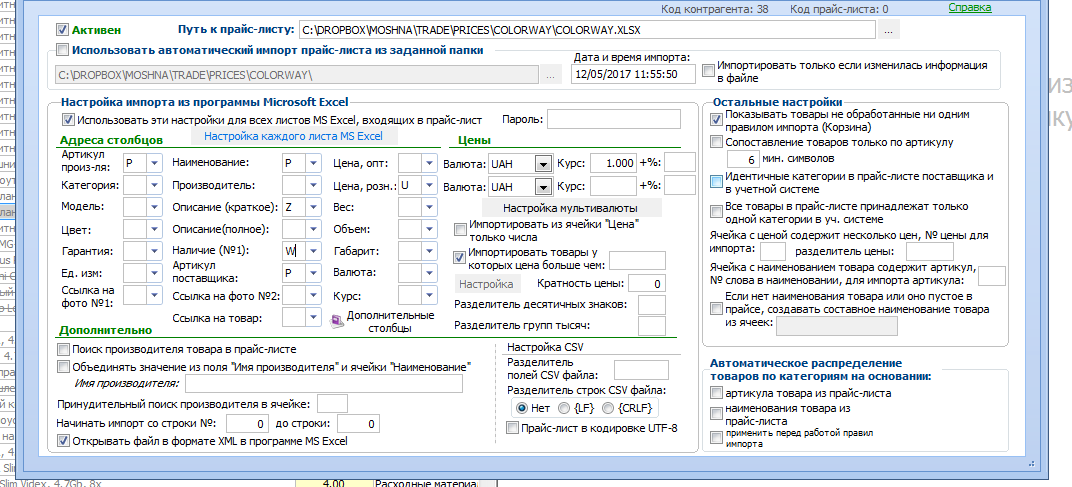Open Настройка каждого листа MS Excel
This screenshot has height=487, width=1072.
(x=293, y=136)
